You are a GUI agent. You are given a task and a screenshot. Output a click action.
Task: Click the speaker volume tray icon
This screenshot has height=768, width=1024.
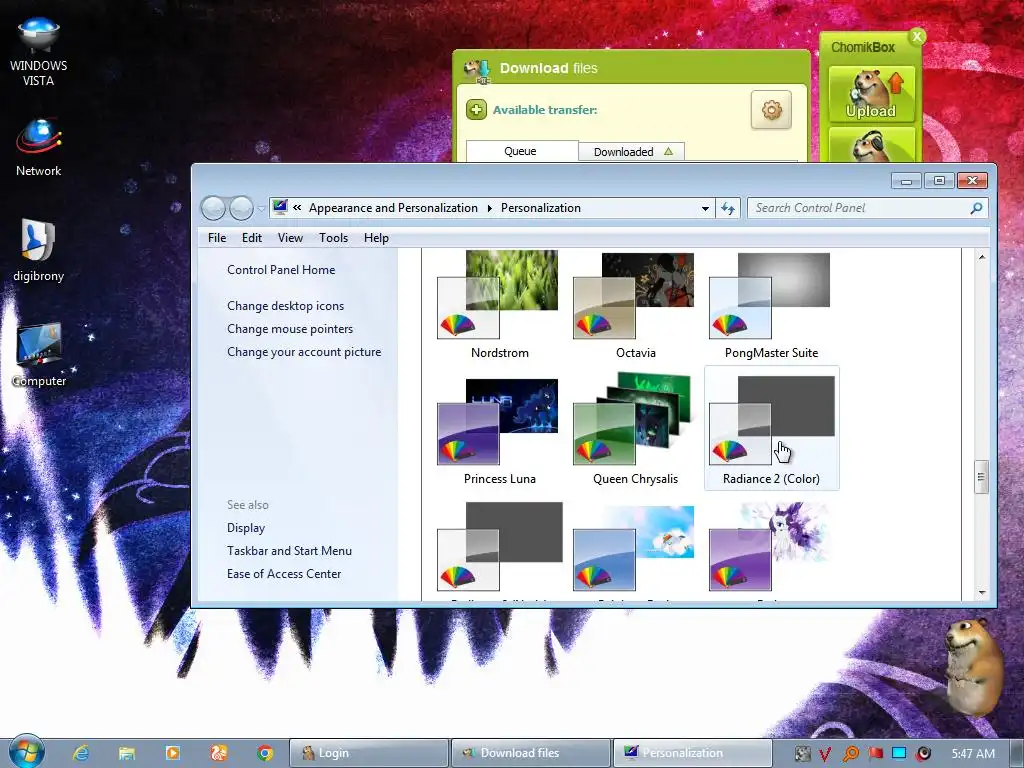(923, 754)
